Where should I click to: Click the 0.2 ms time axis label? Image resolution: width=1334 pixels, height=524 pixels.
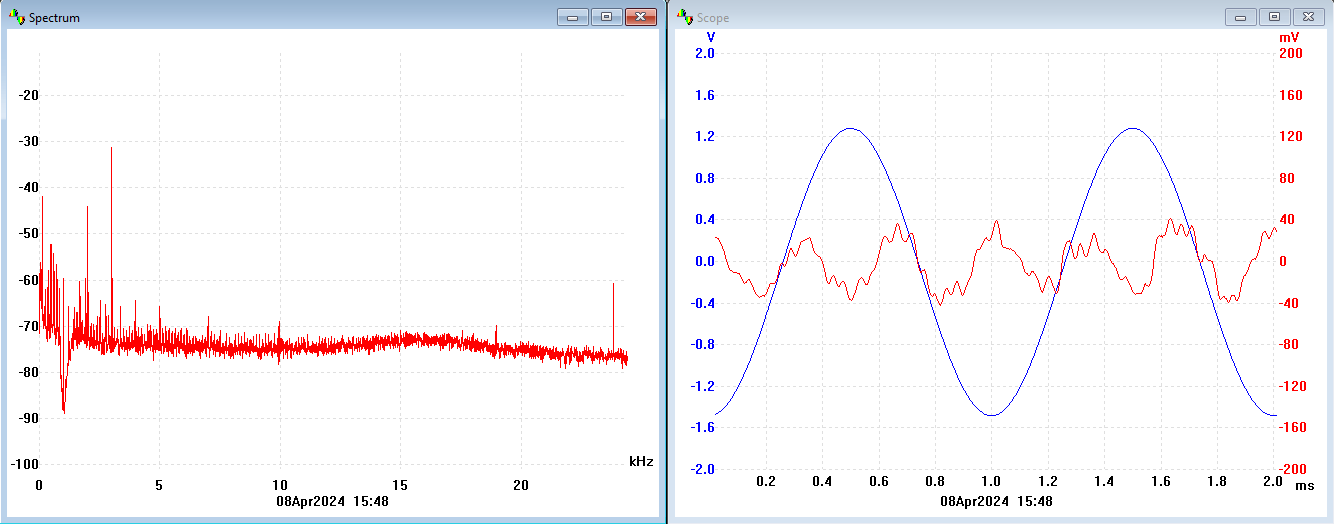tap(766, 482)
